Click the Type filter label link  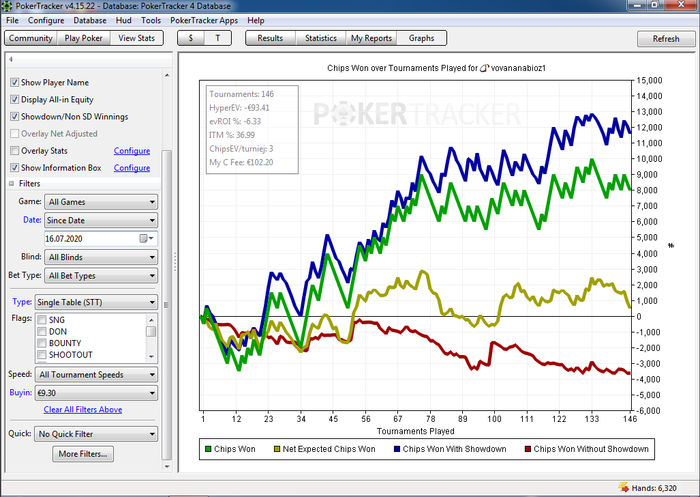point(21,302)
